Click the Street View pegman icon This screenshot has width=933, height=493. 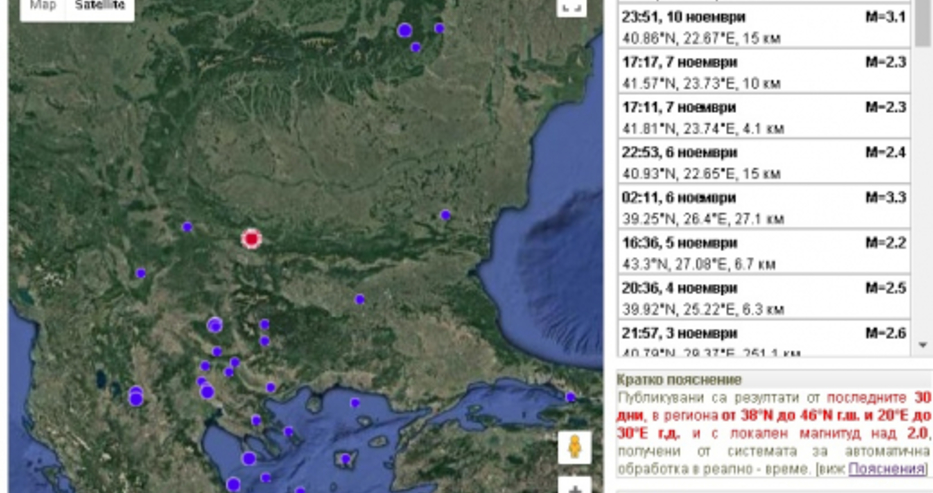(573, 447)
